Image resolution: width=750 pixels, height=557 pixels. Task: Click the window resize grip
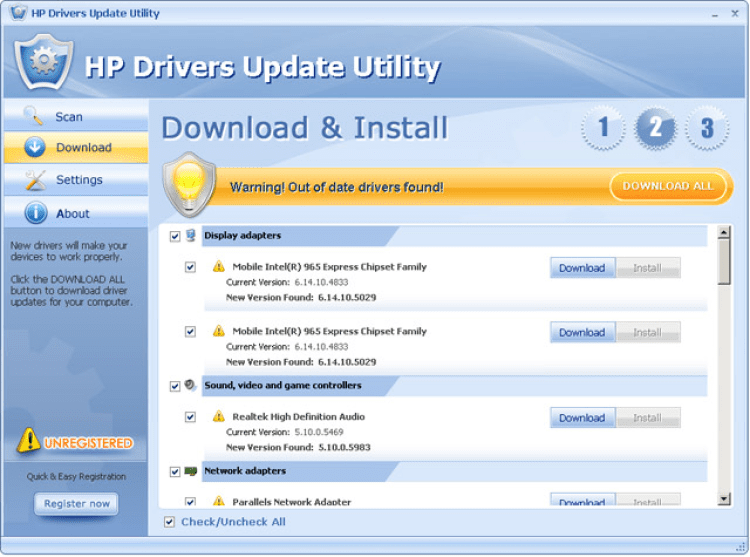coord(742,547)
